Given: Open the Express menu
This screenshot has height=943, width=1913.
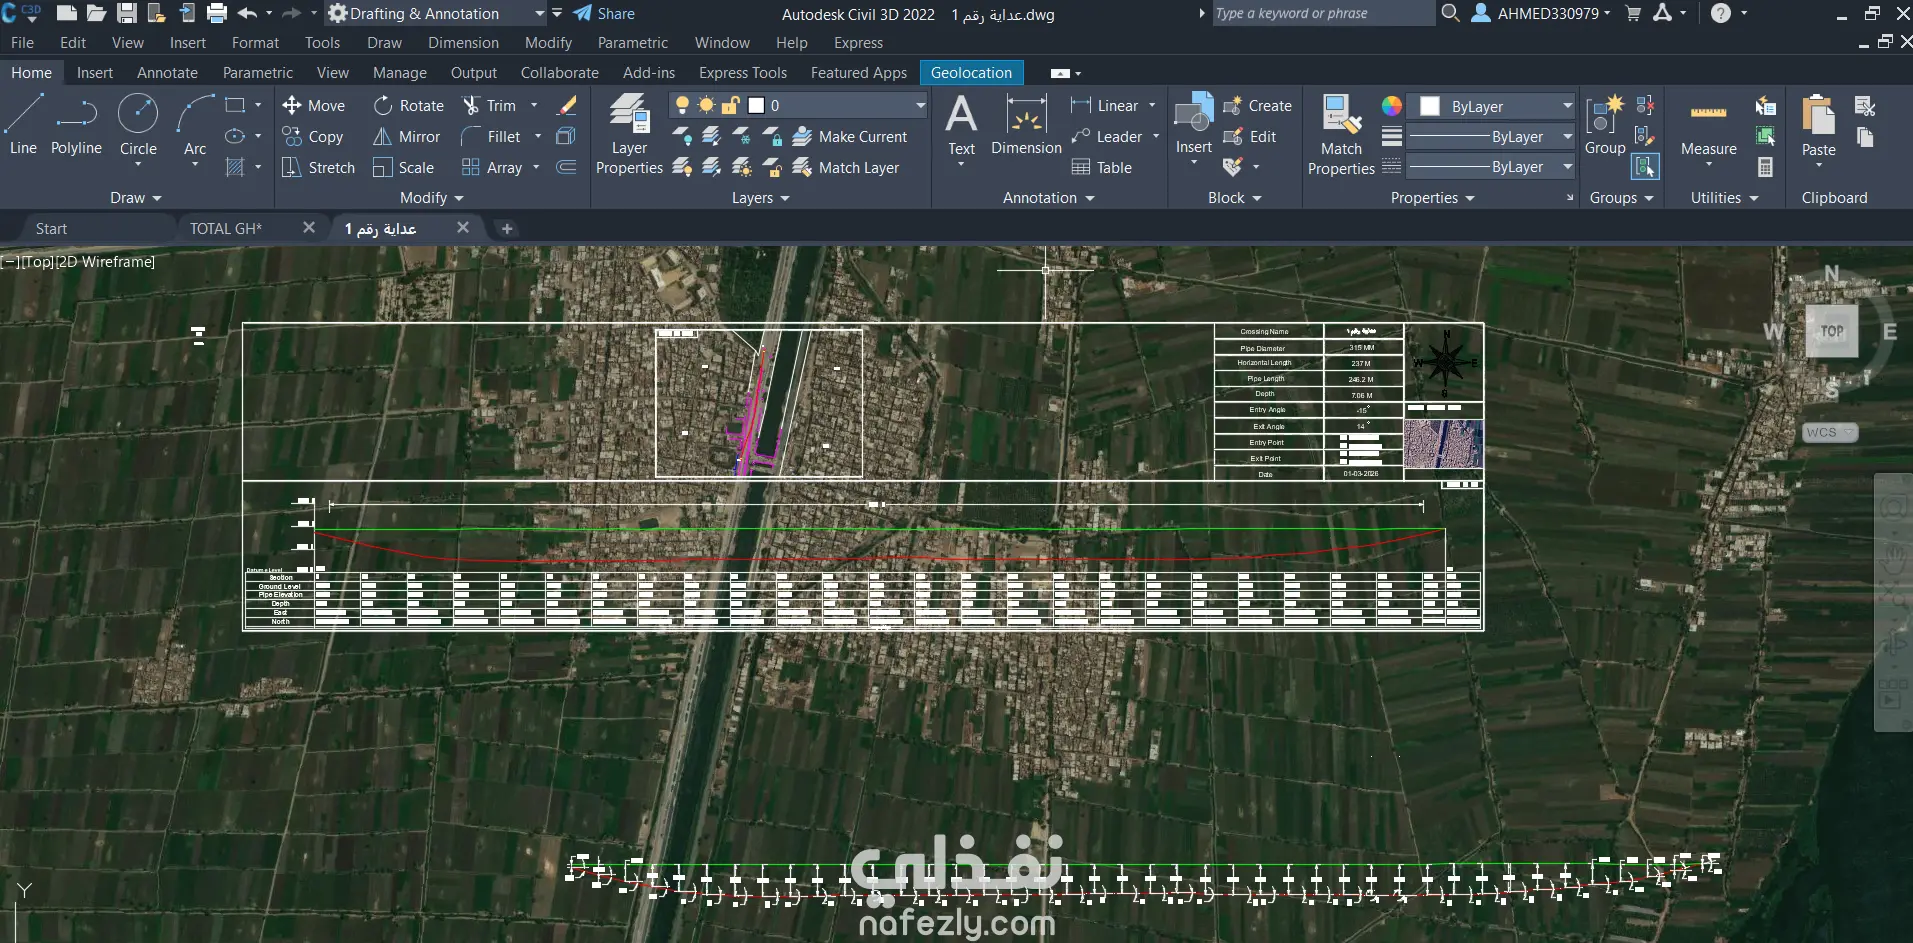Looking at the screenshot, I should [x=858, y=43].
